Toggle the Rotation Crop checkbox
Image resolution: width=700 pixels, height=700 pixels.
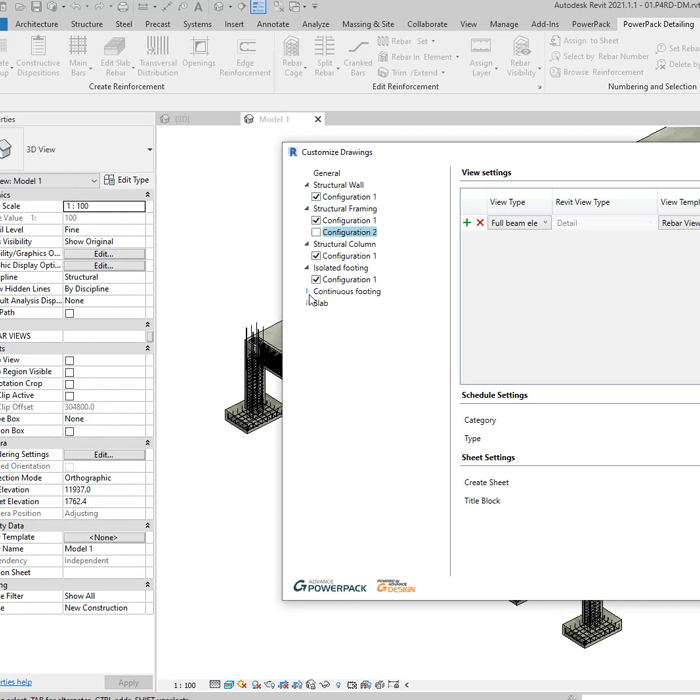(x=70, y=384)
